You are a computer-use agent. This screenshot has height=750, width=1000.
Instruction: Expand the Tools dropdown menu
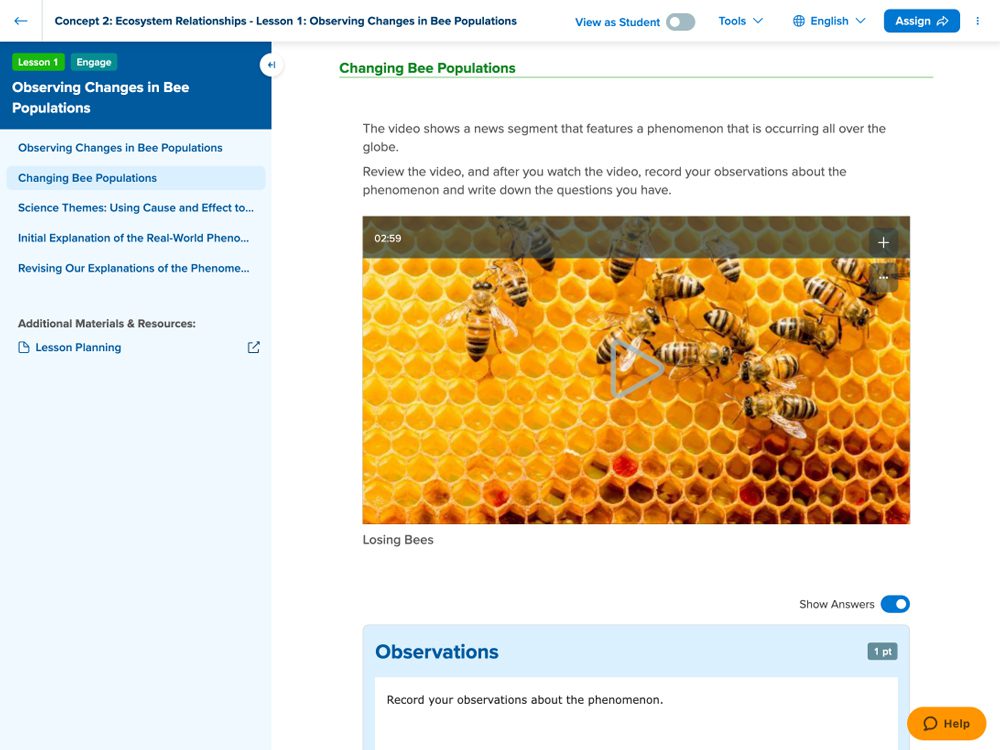click(740, 21)
